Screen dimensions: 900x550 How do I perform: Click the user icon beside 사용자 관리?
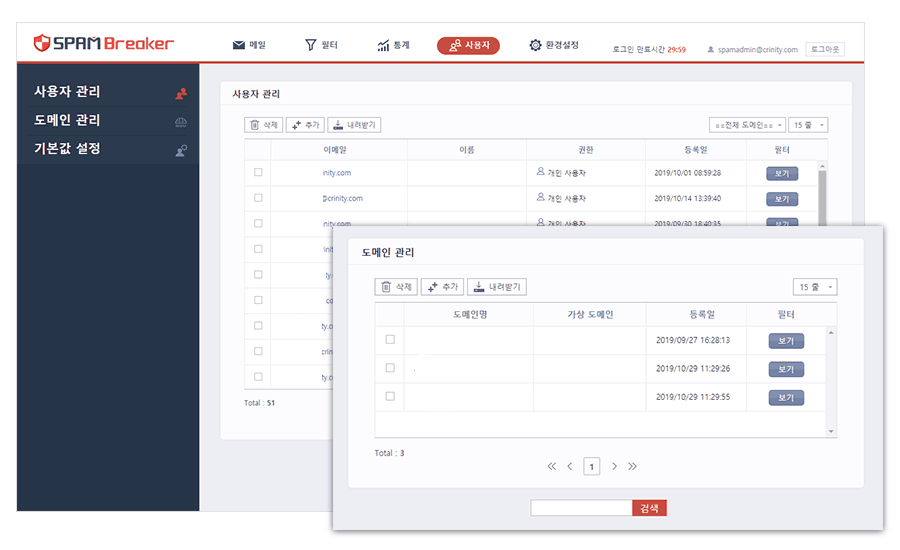pos(181,94)
